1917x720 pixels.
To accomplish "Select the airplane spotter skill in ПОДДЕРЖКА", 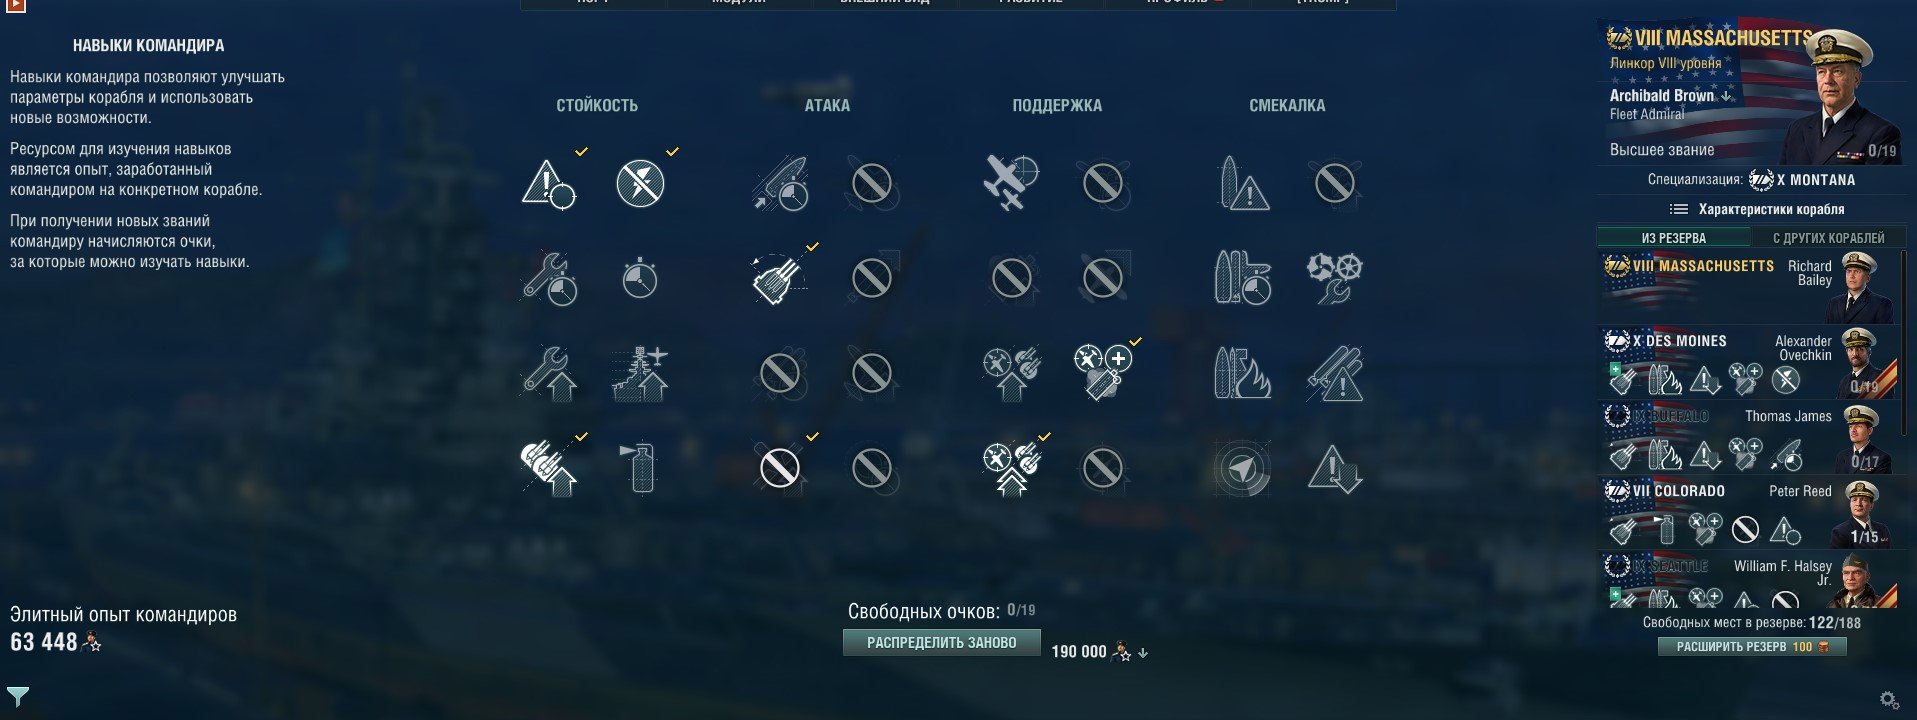I will [x=1010, y=183].
